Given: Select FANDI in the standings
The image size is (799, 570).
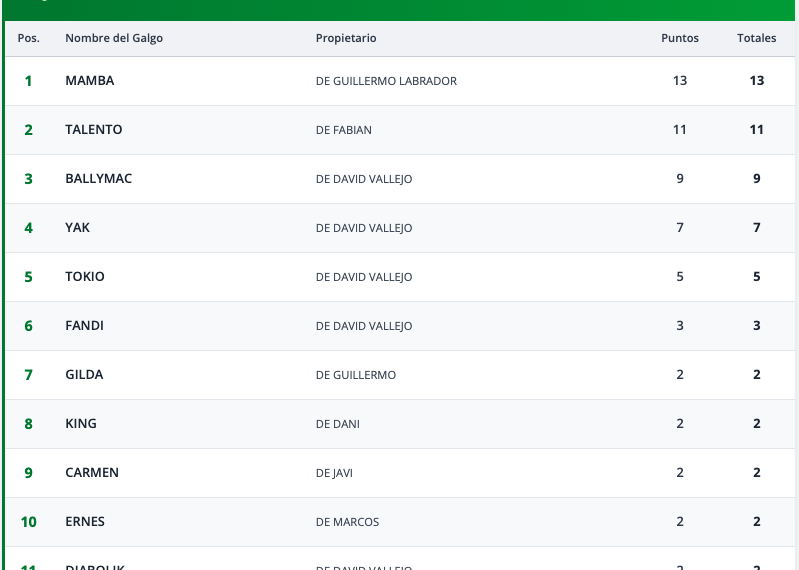Looking at the screenshot, I should tap(85, 326).
